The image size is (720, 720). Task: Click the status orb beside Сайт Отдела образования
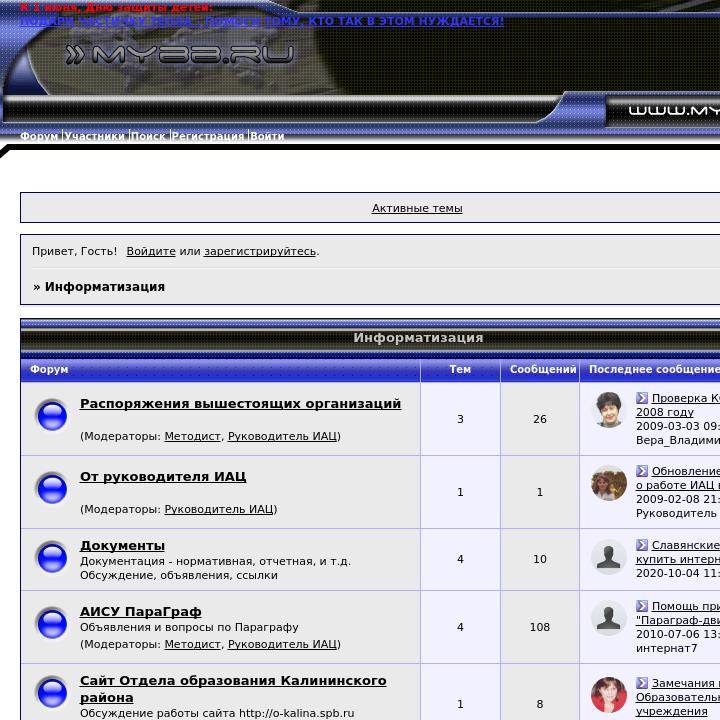pyautogui.click(x=51, y=692)
